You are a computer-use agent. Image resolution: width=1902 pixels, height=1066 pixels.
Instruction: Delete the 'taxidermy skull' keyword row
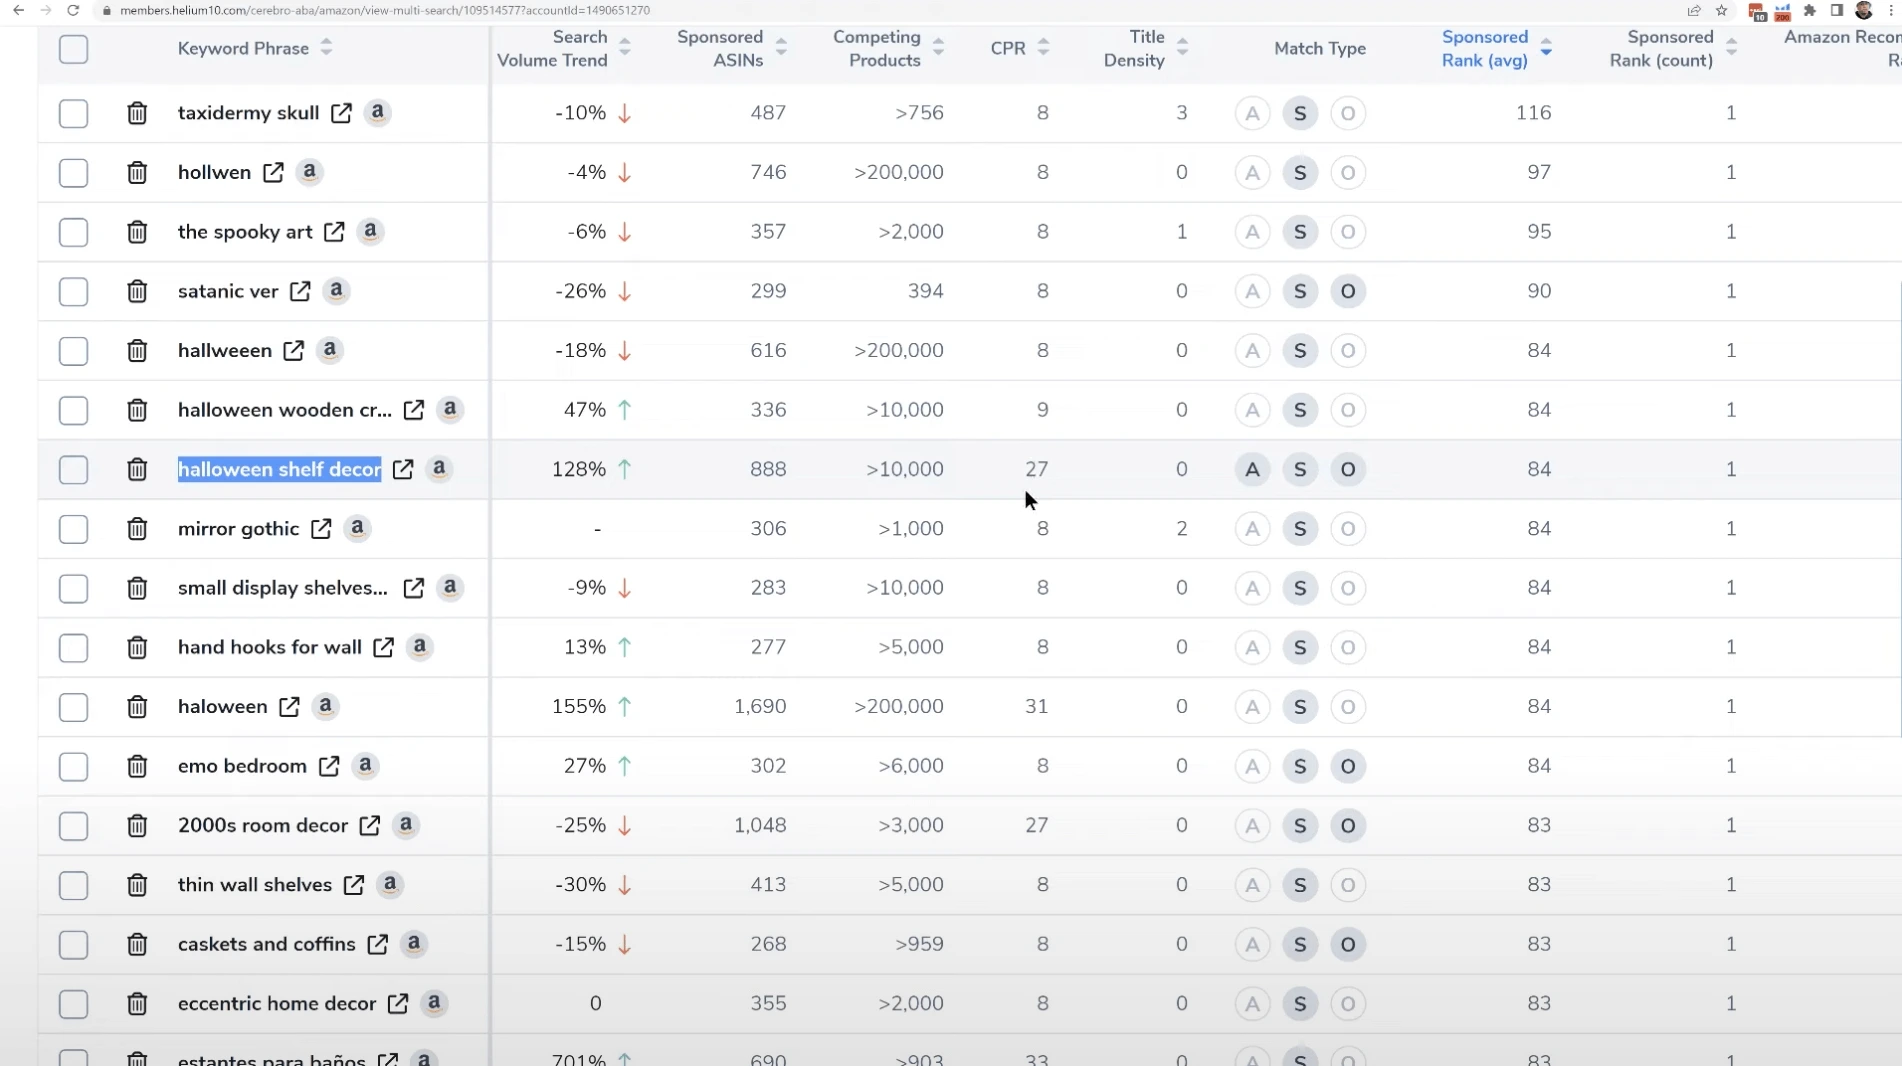pos(137,113)
